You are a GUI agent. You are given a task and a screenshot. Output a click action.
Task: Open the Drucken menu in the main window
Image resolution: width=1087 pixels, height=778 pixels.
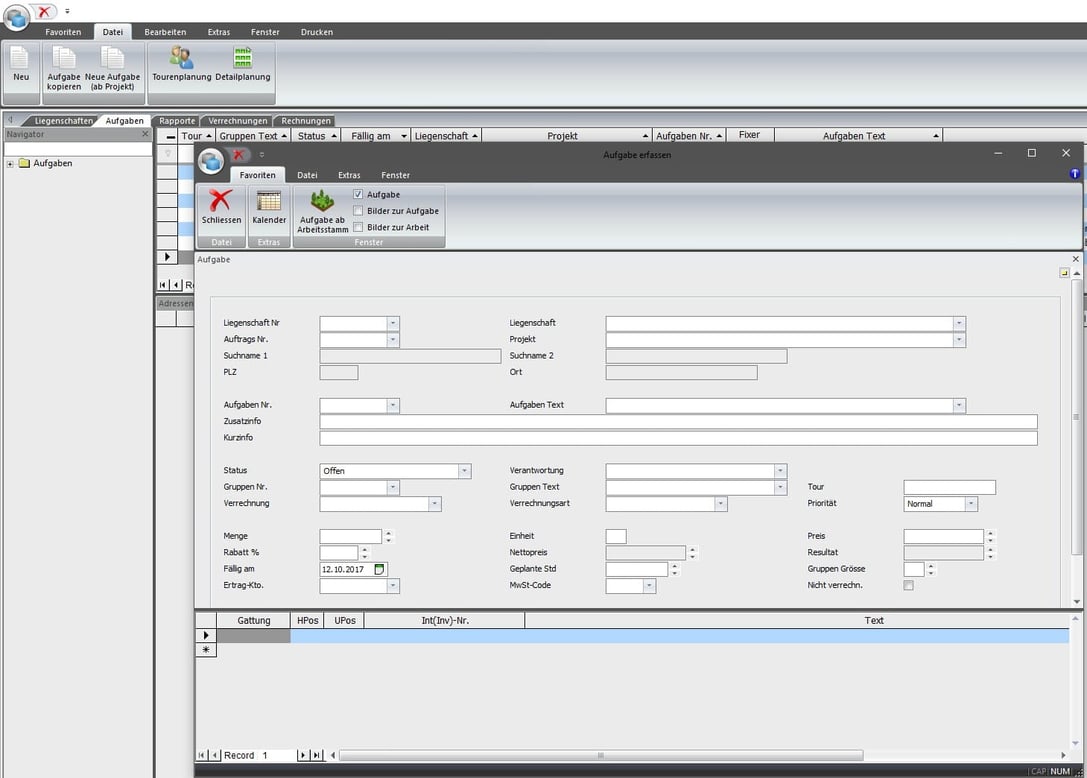[317, 32]
